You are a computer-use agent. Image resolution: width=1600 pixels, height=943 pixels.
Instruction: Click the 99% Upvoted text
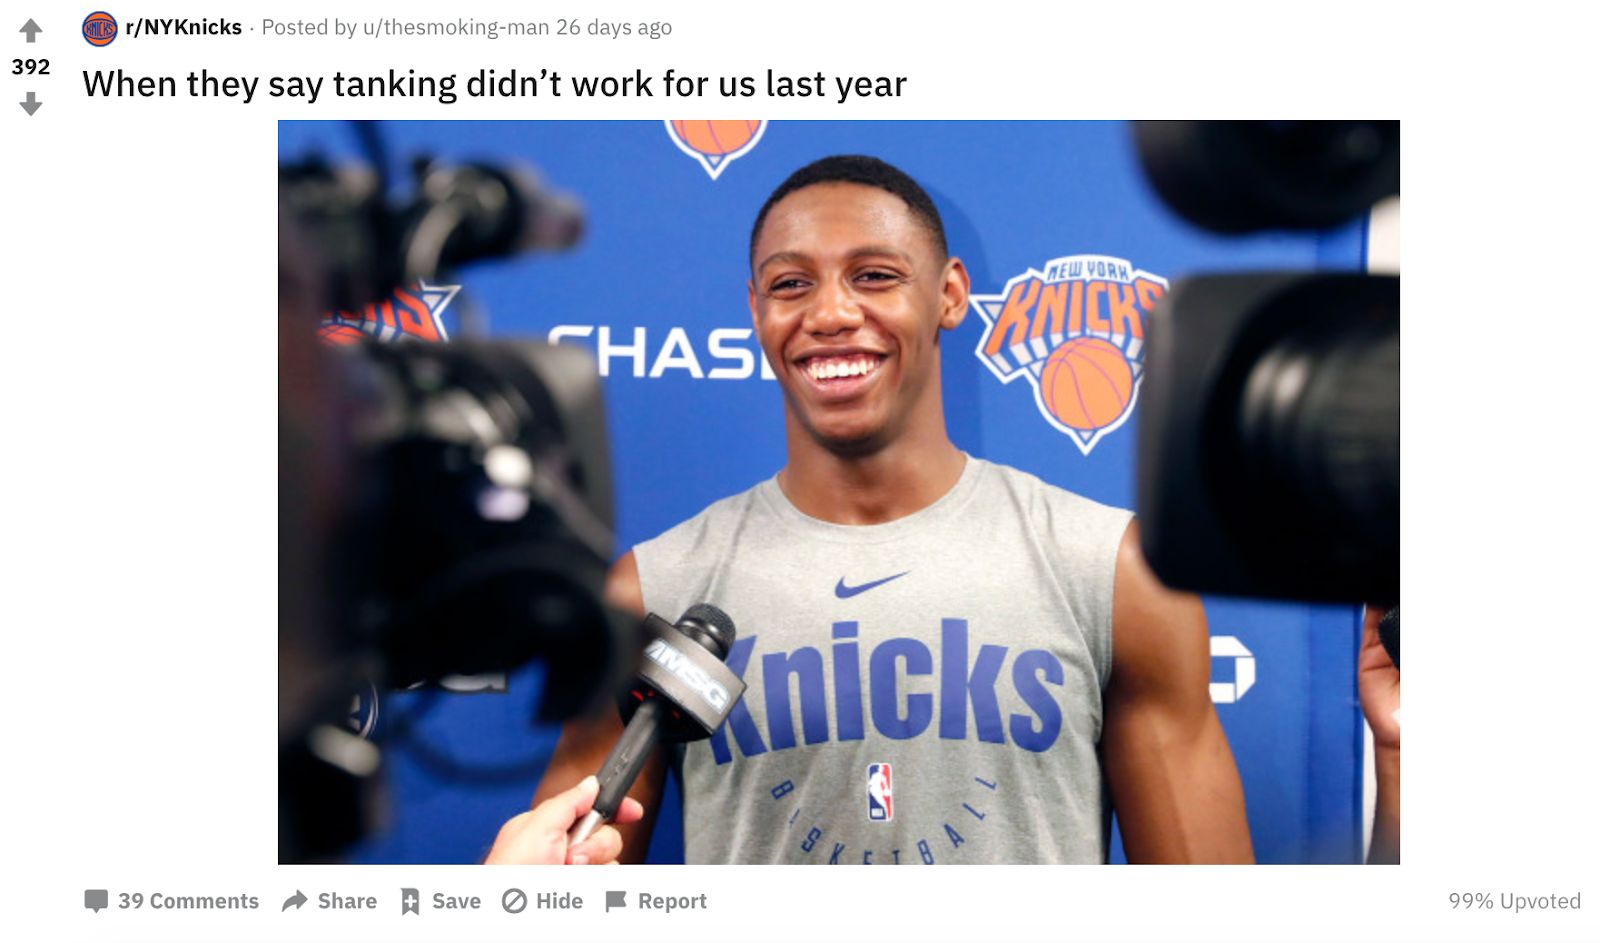1514,901
